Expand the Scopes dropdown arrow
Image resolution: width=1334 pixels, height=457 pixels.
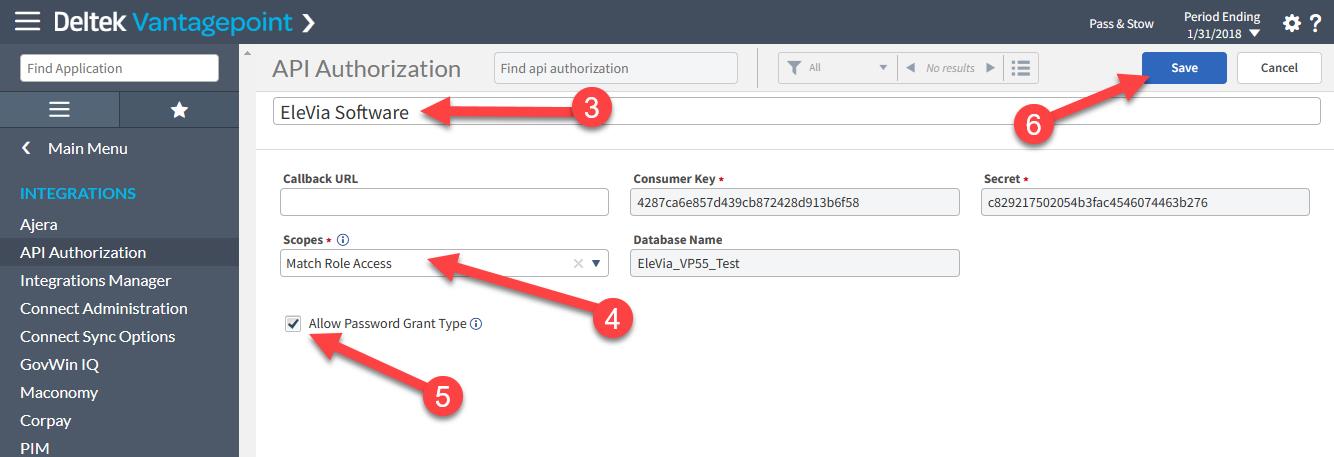[x=596, y=264]
